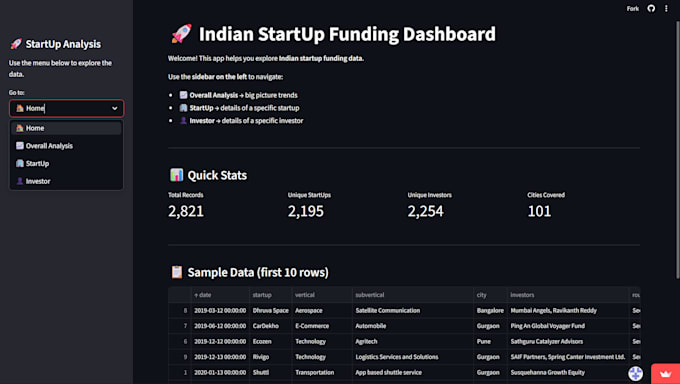680x384 pixels.
Task: Click the Satellite Communication subvertical cell
Action: 413,310
